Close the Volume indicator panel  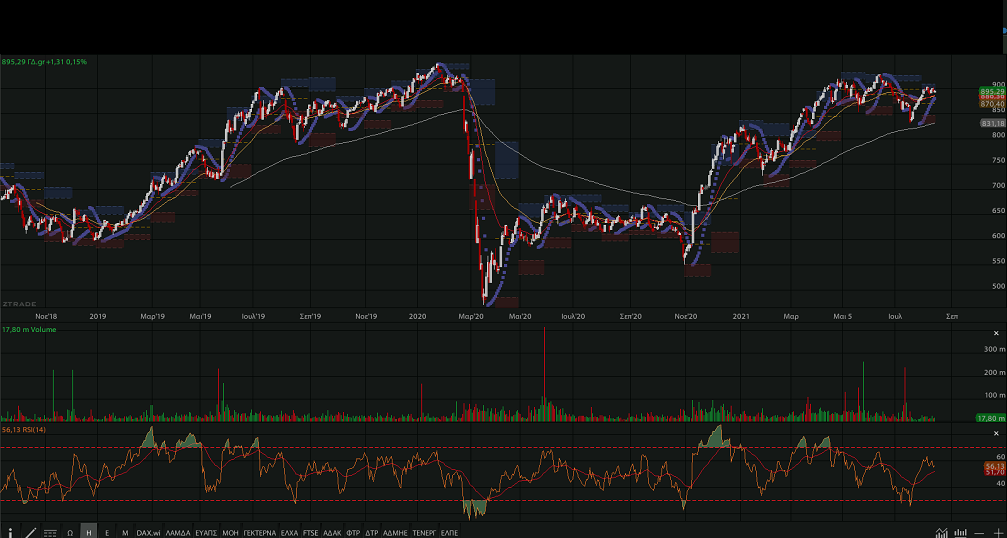(996, 333)
